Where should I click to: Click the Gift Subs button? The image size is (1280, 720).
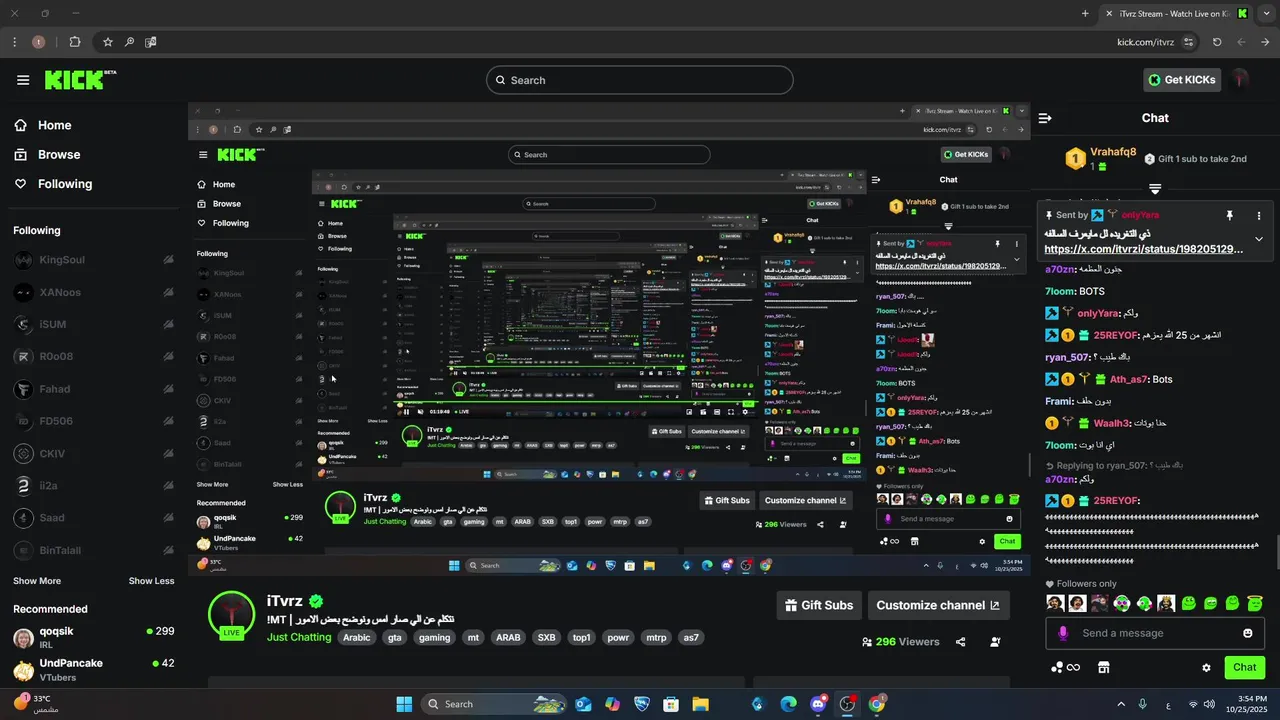click(819, 605)
